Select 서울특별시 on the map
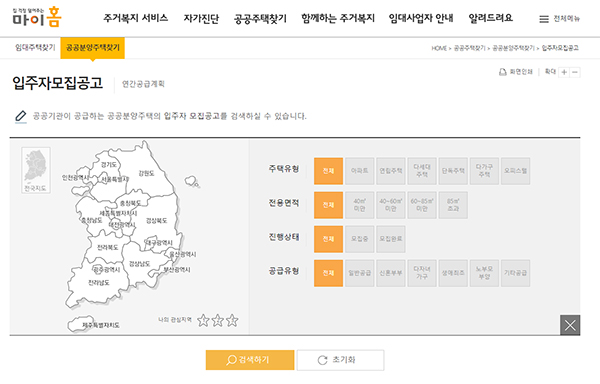The height and width of the screenshot is (384, 600). 115,179
